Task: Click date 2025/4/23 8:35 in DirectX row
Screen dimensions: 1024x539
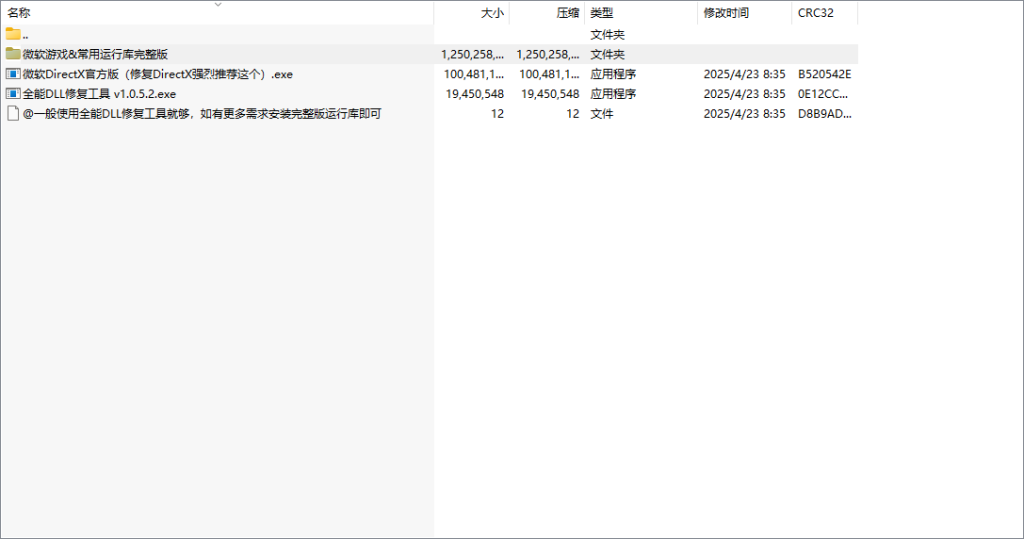Action: point(744,74)
